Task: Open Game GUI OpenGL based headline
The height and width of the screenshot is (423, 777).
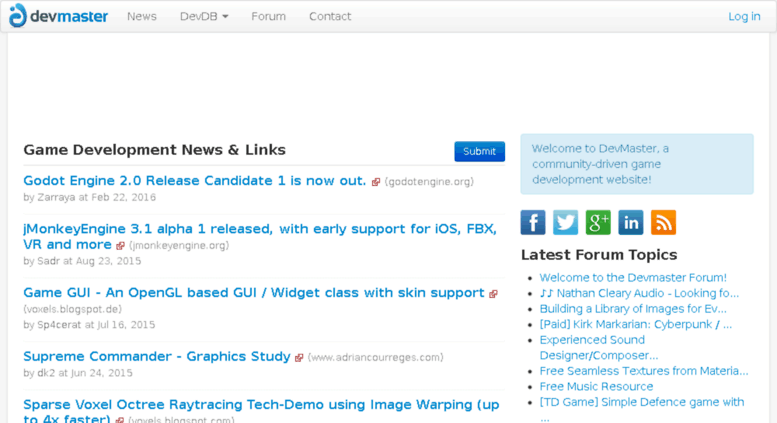Action: (x=254, y=293)
